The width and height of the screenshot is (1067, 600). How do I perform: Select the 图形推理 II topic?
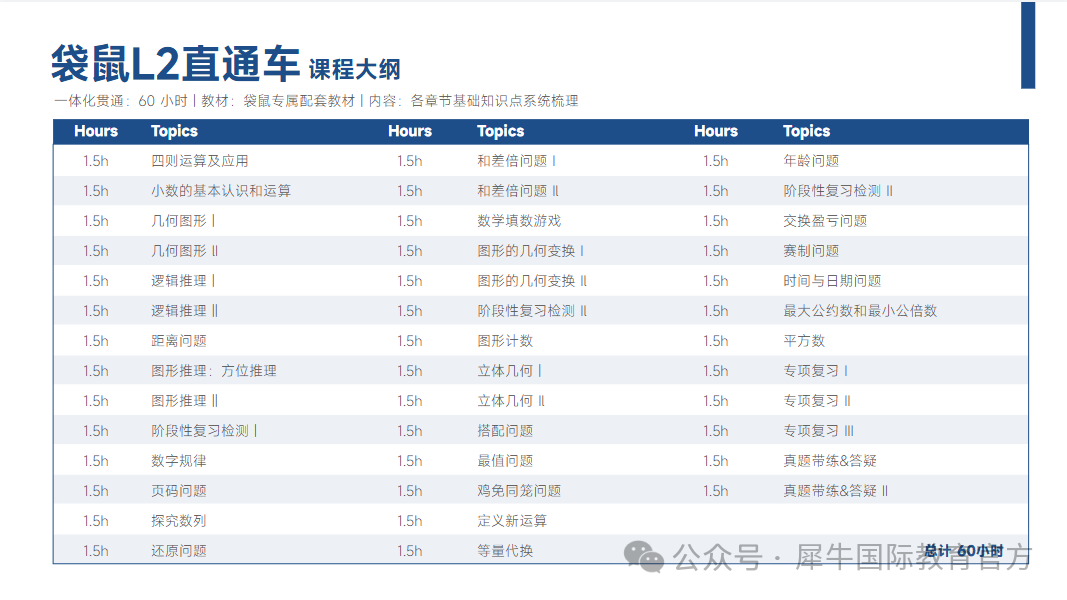click(x=184, y=401)
